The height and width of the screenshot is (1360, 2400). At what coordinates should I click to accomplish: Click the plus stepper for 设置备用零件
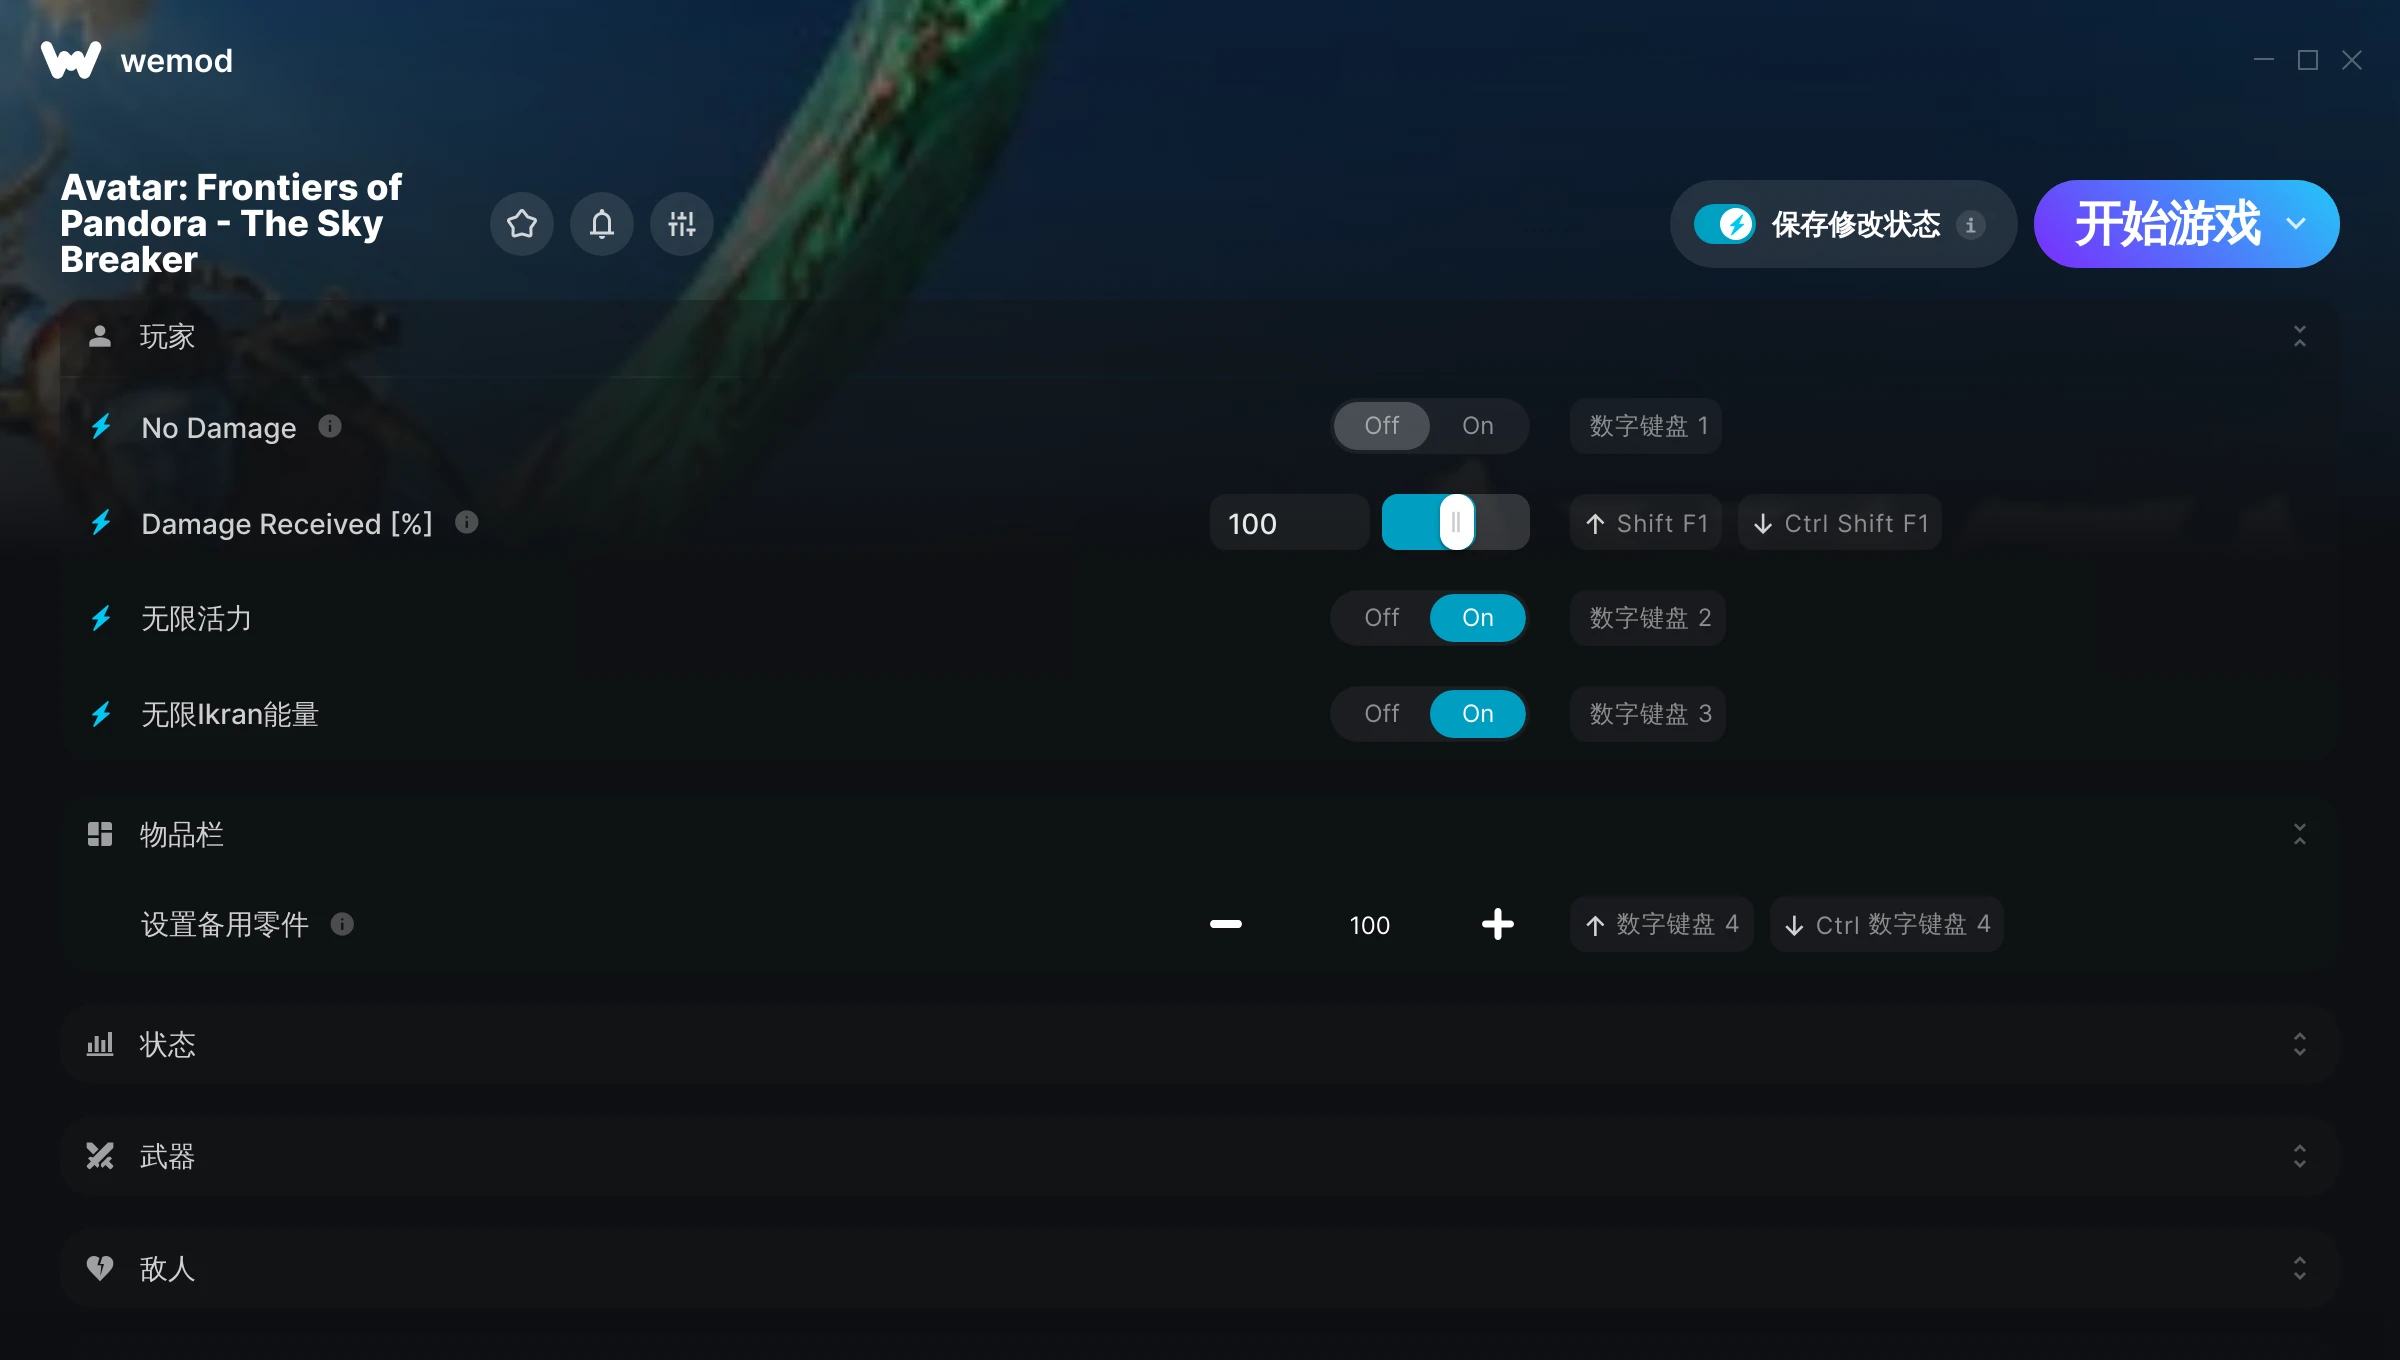tap(1497, 924)
